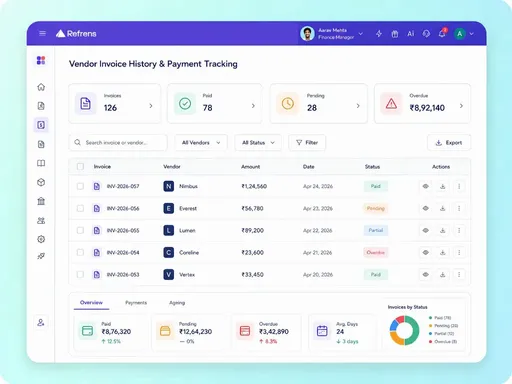Image resolution: width=512 pixels, height=384 pixels.
Task: Tick checkbox for INV-2026-053
Action: (80, 275)
